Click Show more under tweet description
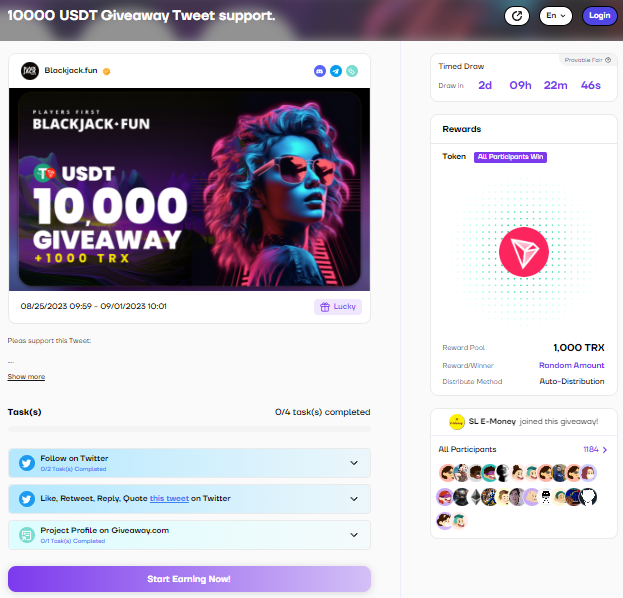The height and width of the screenshot is (598, 623). pos(26,376)
